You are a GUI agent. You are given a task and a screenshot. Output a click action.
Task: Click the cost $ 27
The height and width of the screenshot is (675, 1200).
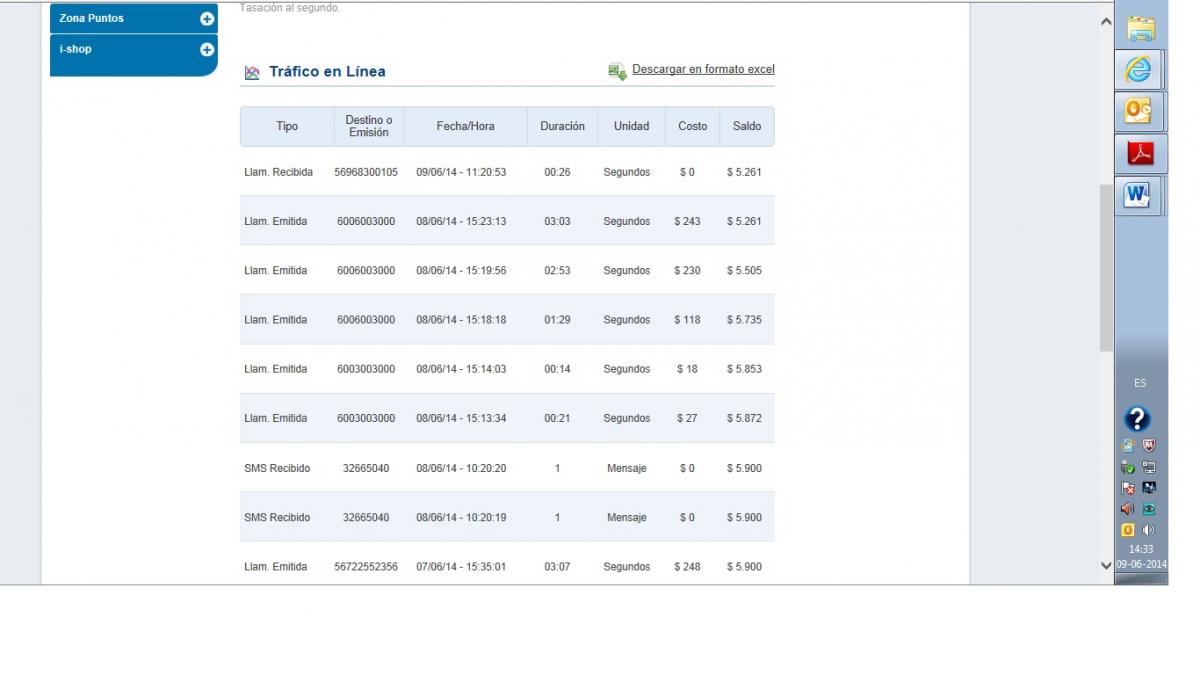[687, 418]
